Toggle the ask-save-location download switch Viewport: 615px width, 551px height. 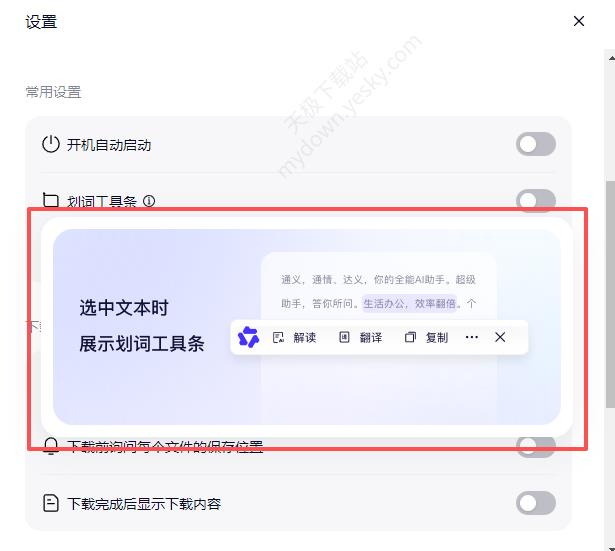pos(536,447)
